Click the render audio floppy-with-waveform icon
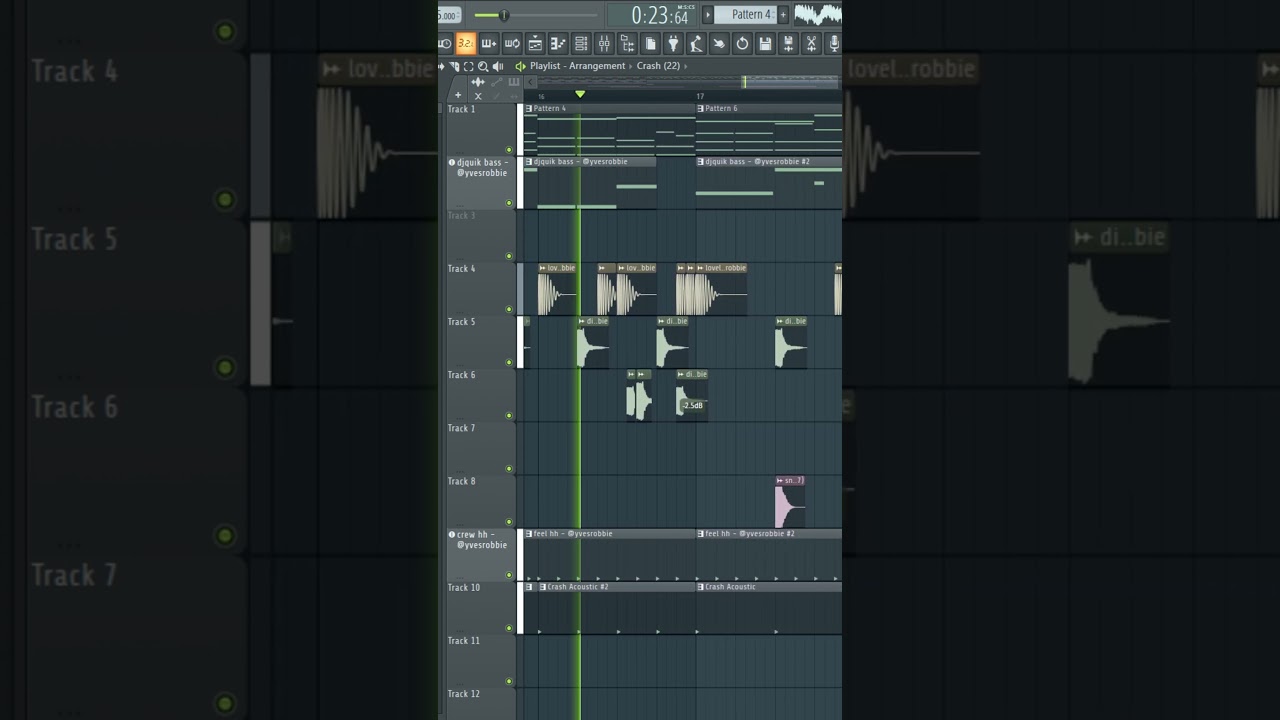Image resolution: width=1280 pixels, height=720 pixels. click(x=788, y=43)
